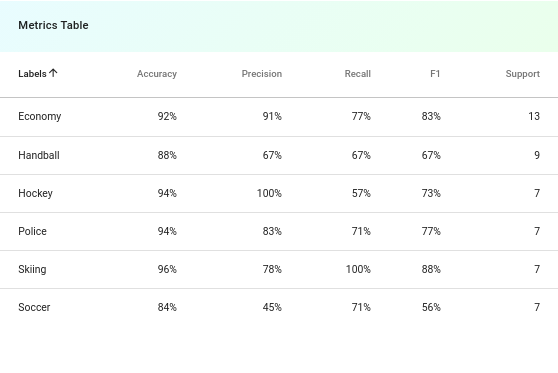Sort by the Accuracy column header
Screen dimensions: 558x373
click(157, 74)
